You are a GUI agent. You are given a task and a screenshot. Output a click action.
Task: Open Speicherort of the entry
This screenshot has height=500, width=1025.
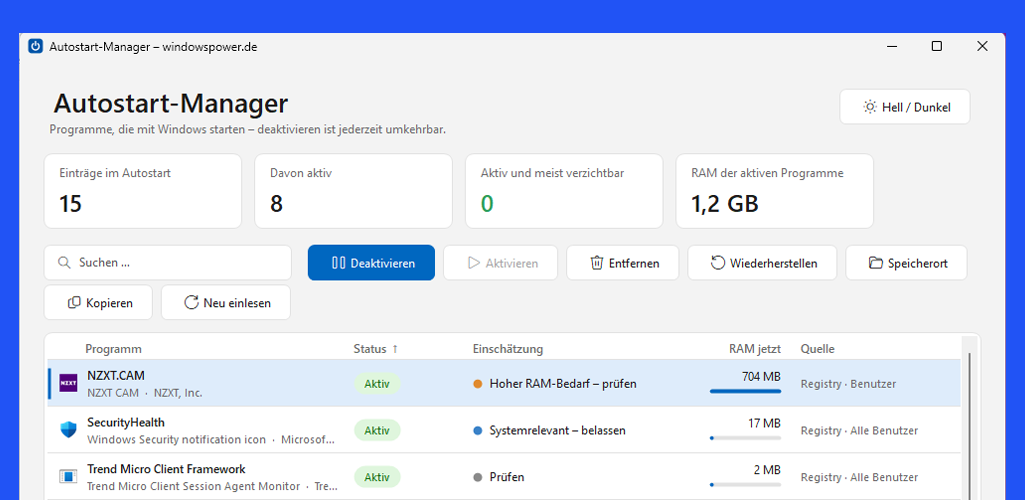tap(907, 263)
